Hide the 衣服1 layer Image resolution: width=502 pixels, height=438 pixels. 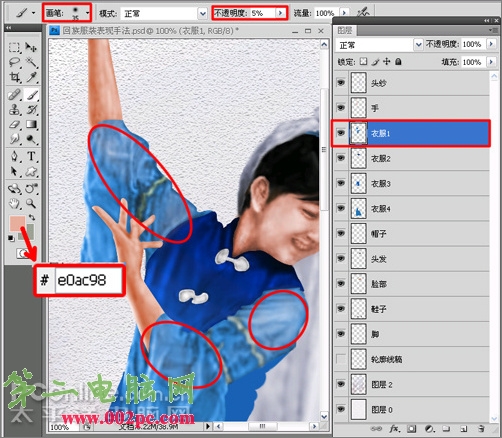click(x=341, y=133)
